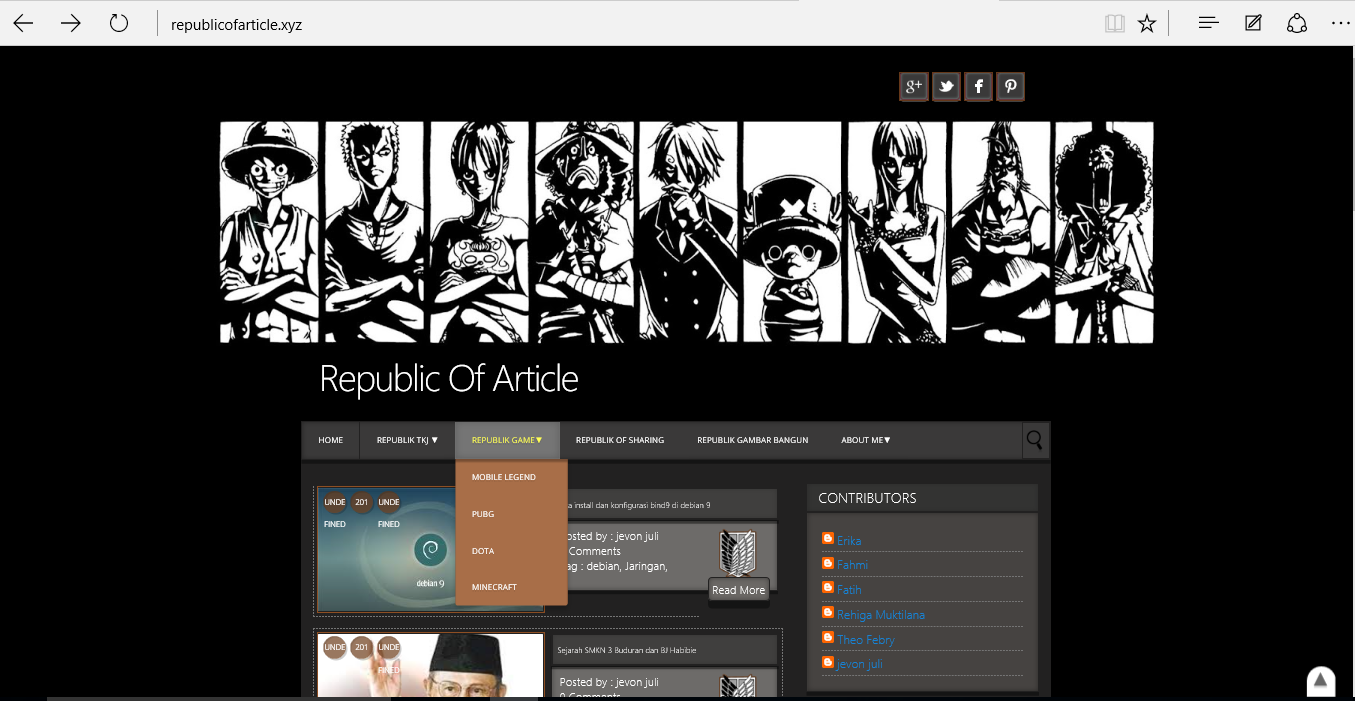Click the browser back arrow
The height and width of the screenshot is (701, 1355).
[23, 23]
